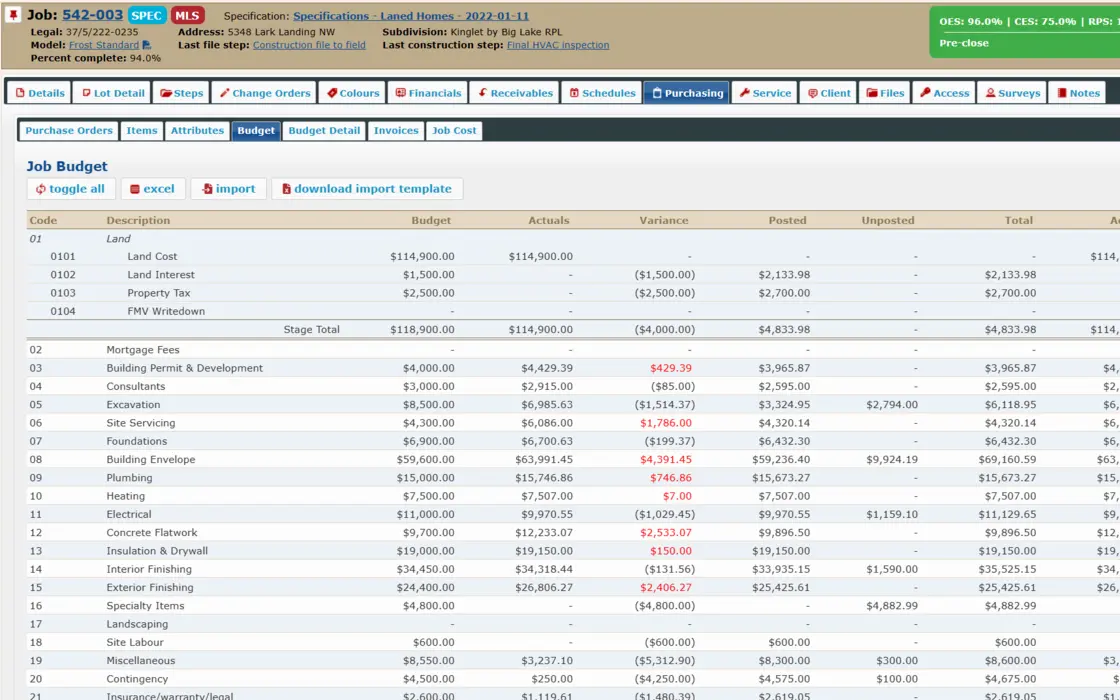Click the 0102 Land Interest row

coord(573,274)
